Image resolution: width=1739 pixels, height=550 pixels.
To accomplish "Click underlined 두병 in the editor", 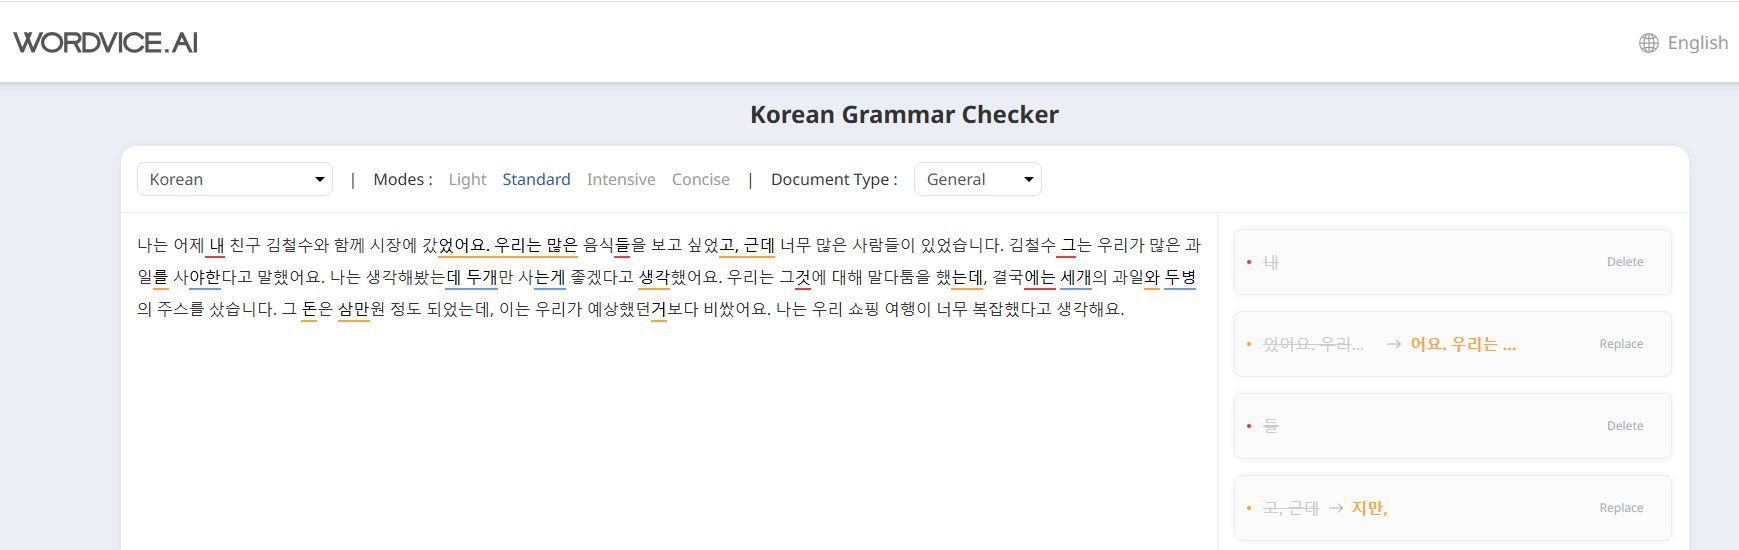I will [1180, 278].
